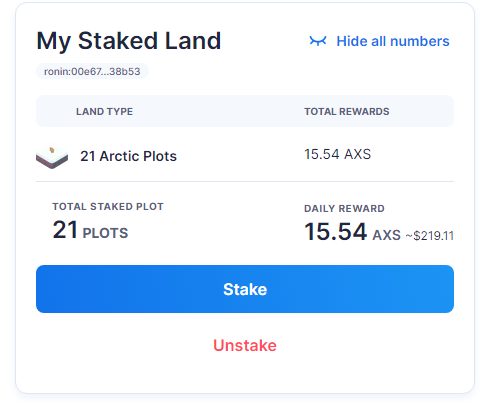Click the blue Stake button
Image resolution: width=481 pixels, height=404 pixels.
245,289
